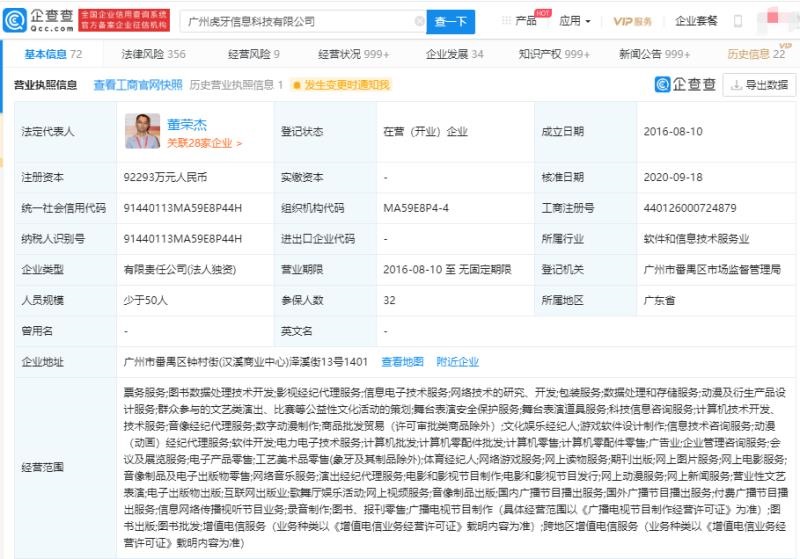Click the 导出数据 export button
The width and height of the screenshot is (800, 559).
[759, 85]
